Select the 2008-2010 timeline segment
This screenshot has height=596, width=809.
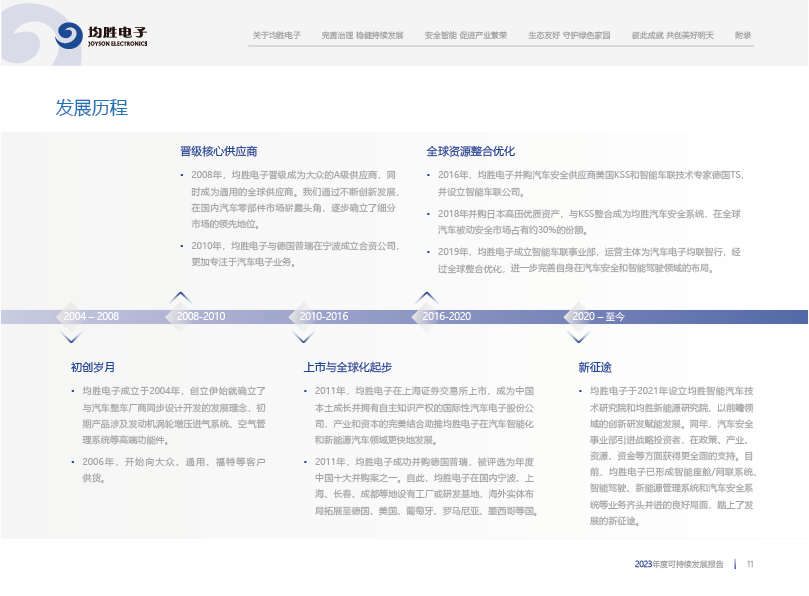point(201,317)
